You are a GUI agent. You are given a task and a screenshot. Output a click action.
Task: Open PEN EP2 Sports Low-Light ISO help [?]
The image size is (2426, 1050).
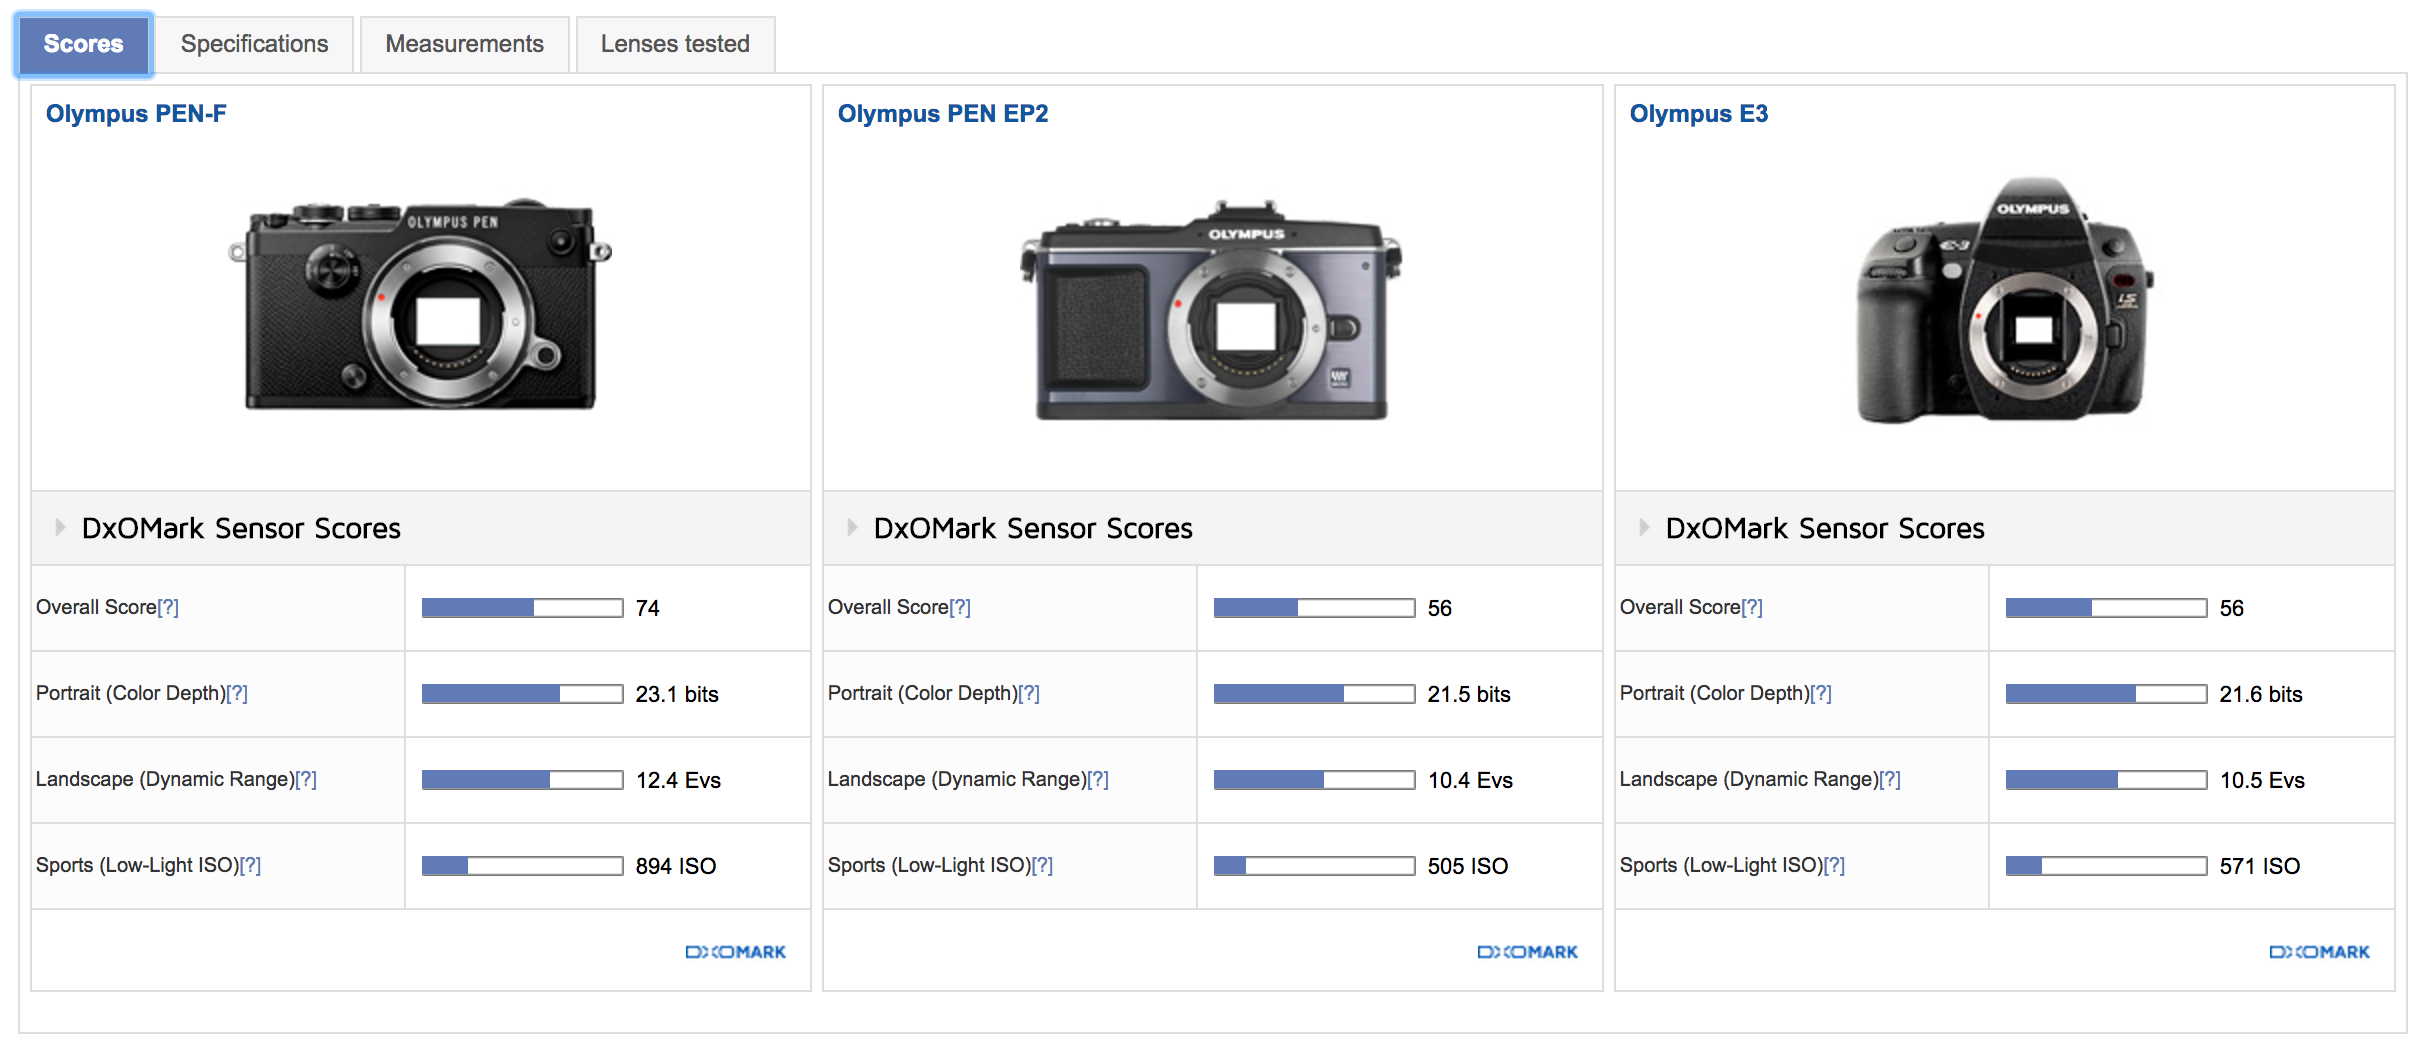point(1042,865)
